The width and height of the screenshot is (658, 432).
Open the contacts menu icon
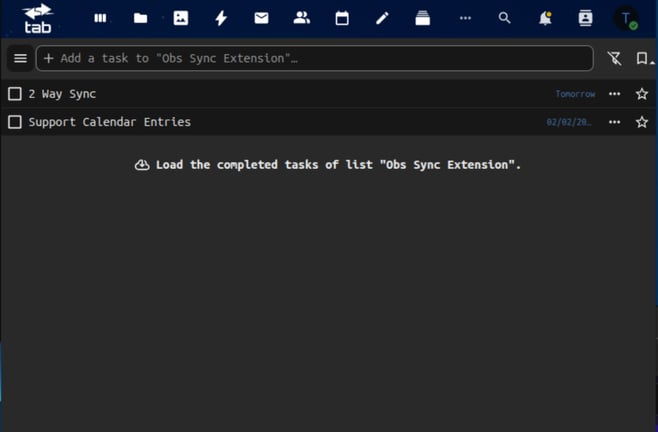click(585, 18)
